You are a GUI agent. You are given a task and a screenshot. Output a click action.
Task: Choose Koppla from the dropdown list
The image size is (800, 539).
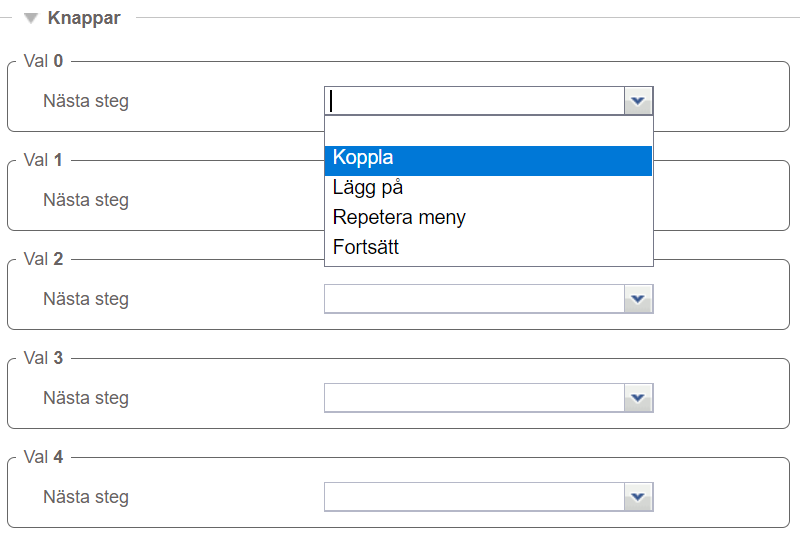(488, 161)
